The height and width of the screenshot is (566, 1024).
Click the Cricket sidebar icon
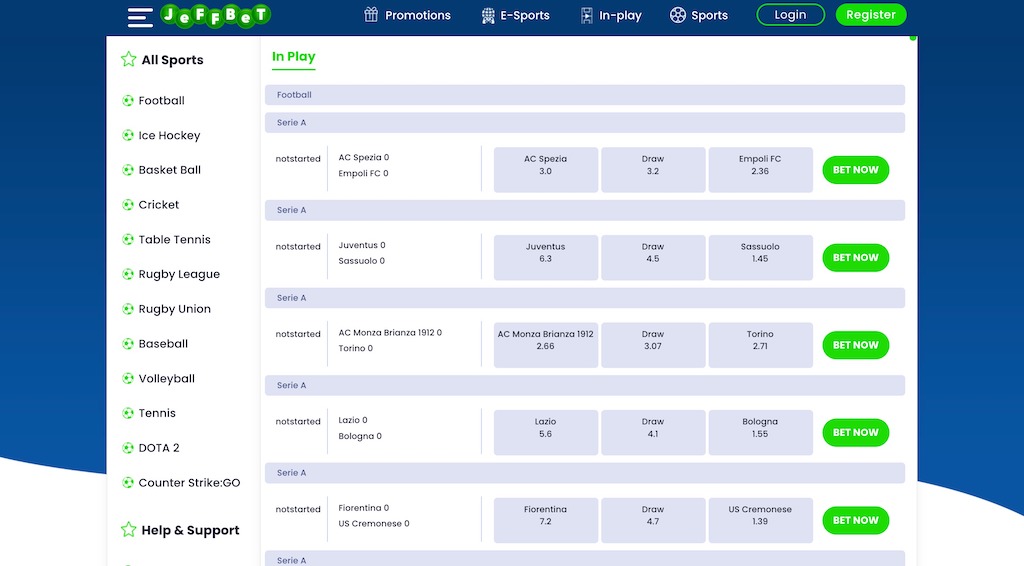click(x=128, y=204)
